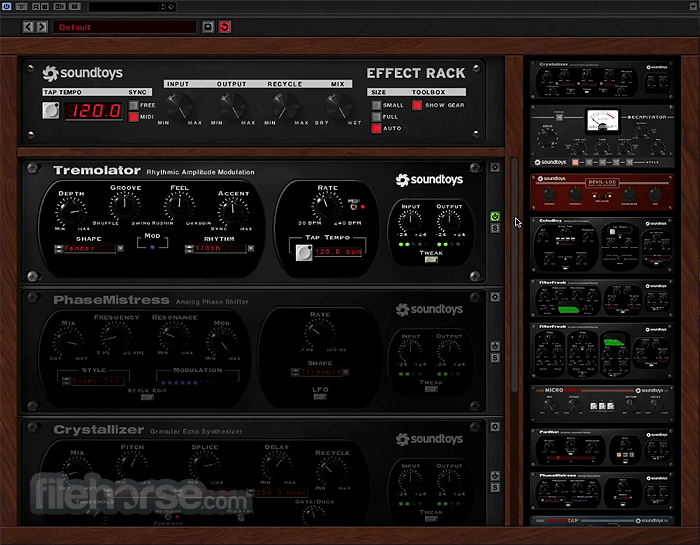This screenshot has width=700, height=545.
Task: Click the Tremolator Mod indicator button
Action: point(152,247)
